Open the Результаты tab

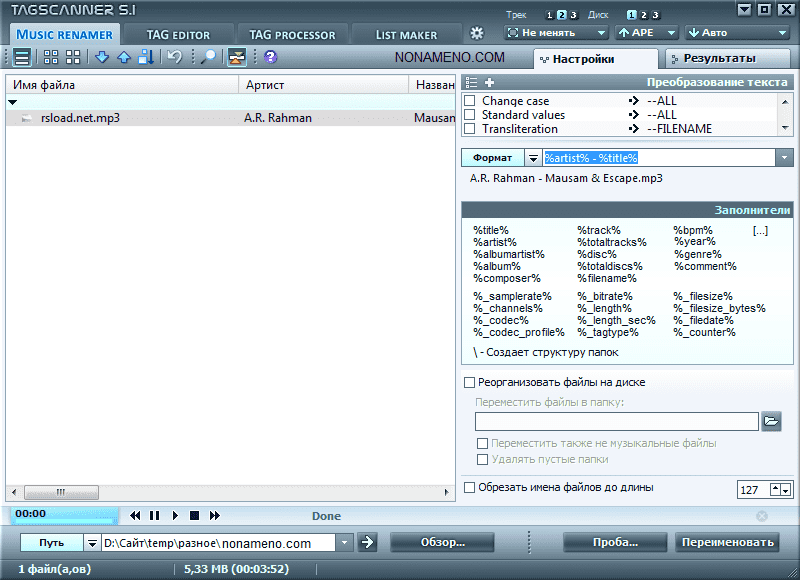tap(718, 59)
